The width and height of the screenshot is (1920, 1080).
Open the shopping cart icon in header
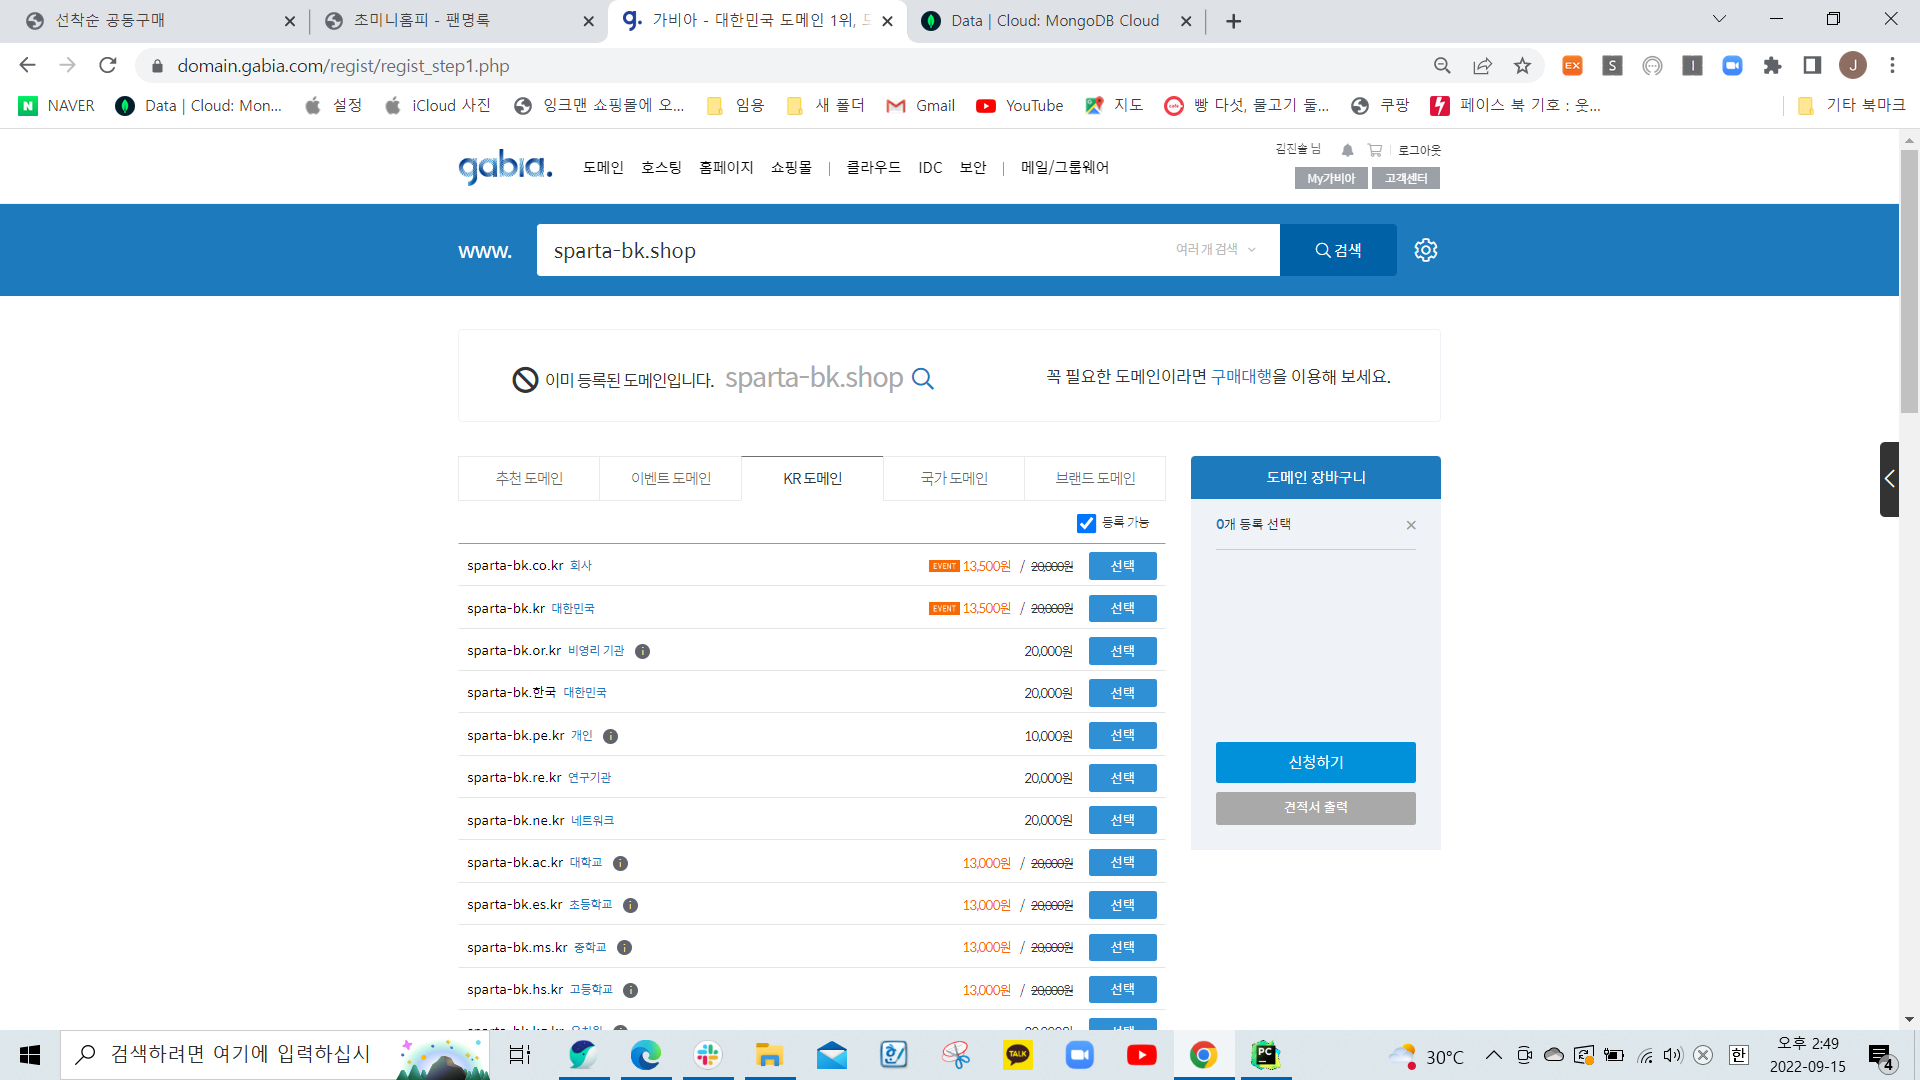point(1375,150)
